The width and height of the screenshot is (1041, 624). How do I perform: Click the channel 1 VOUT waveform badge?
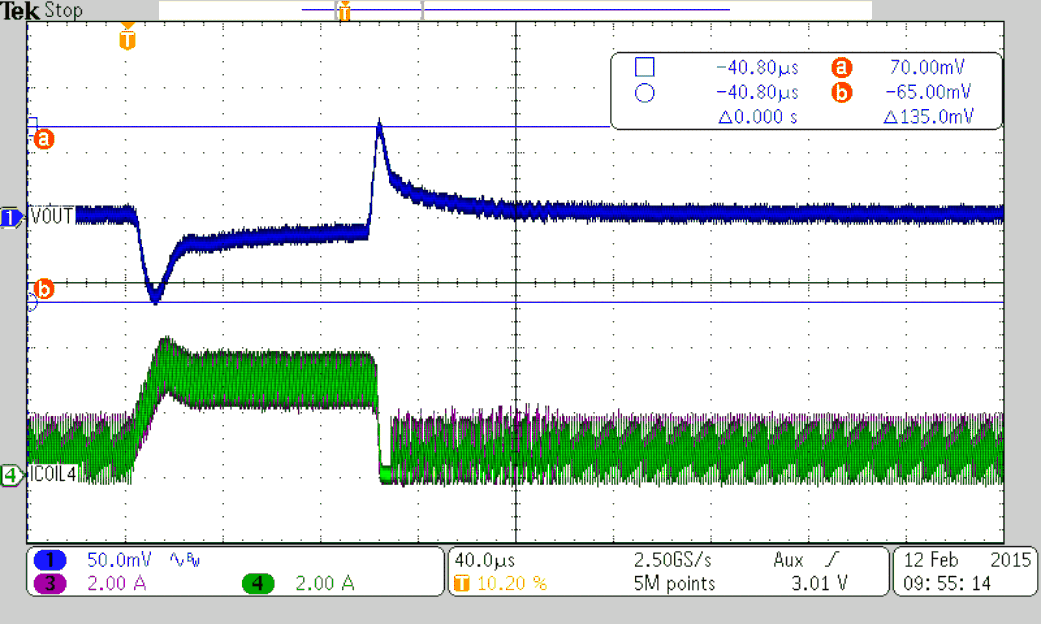pos(10,217)
